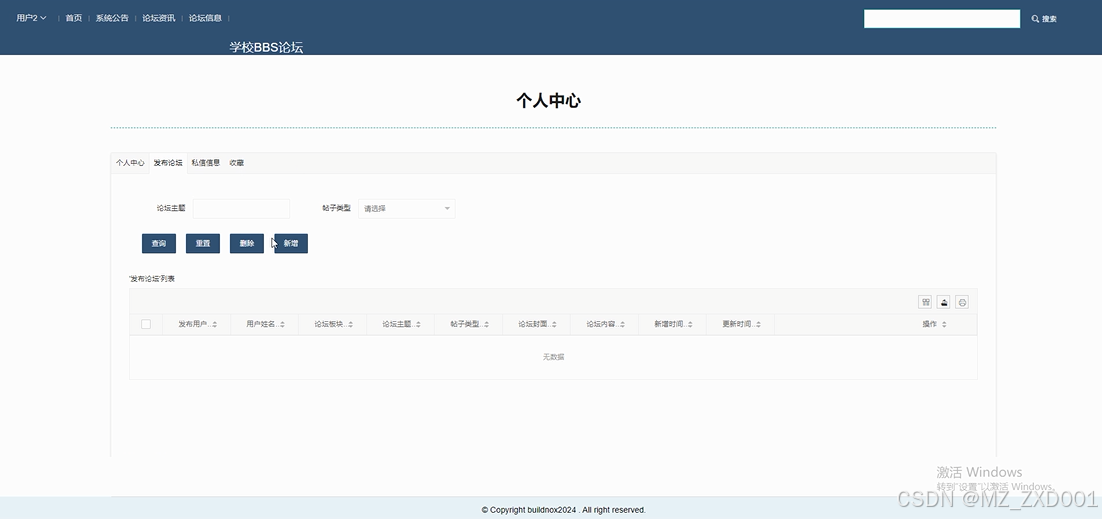Image resolution: width=1102 pixels, height=519 pixels.
Task: Click the 删除 button
Action: click(x=247, y=243)
